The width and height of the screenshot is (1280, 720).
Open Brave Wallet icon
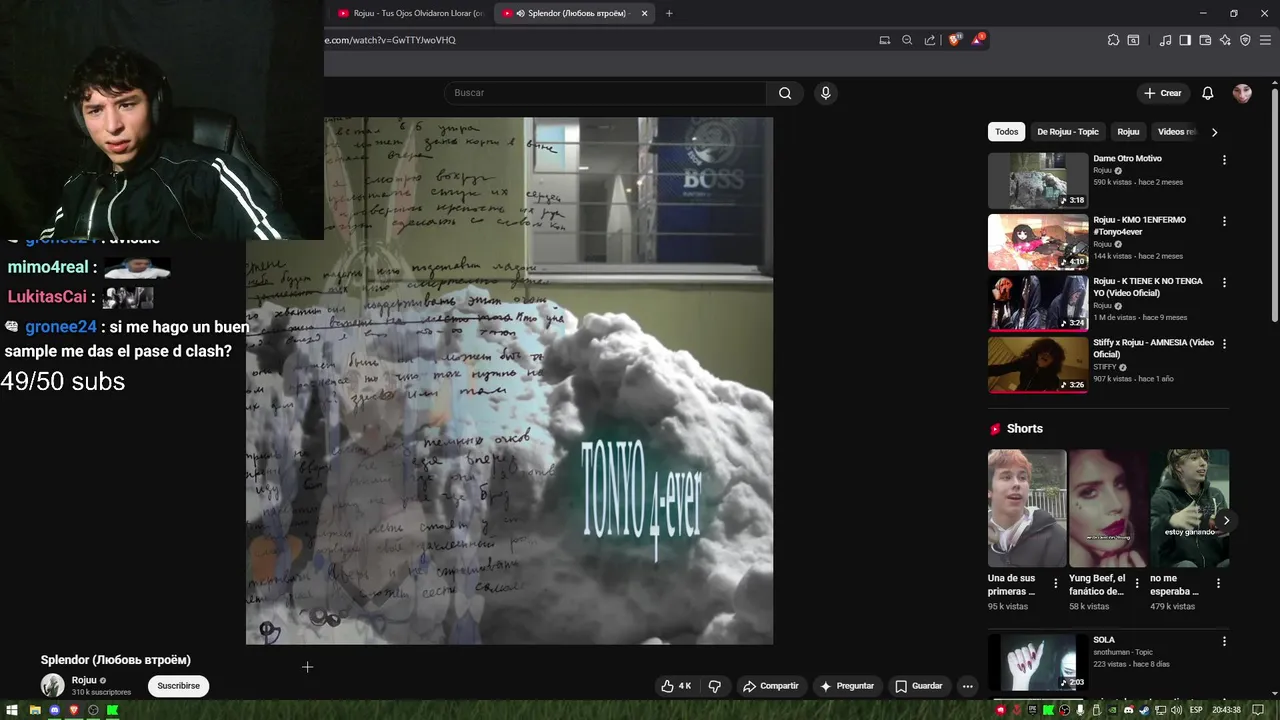click(x=1205, y=40)
